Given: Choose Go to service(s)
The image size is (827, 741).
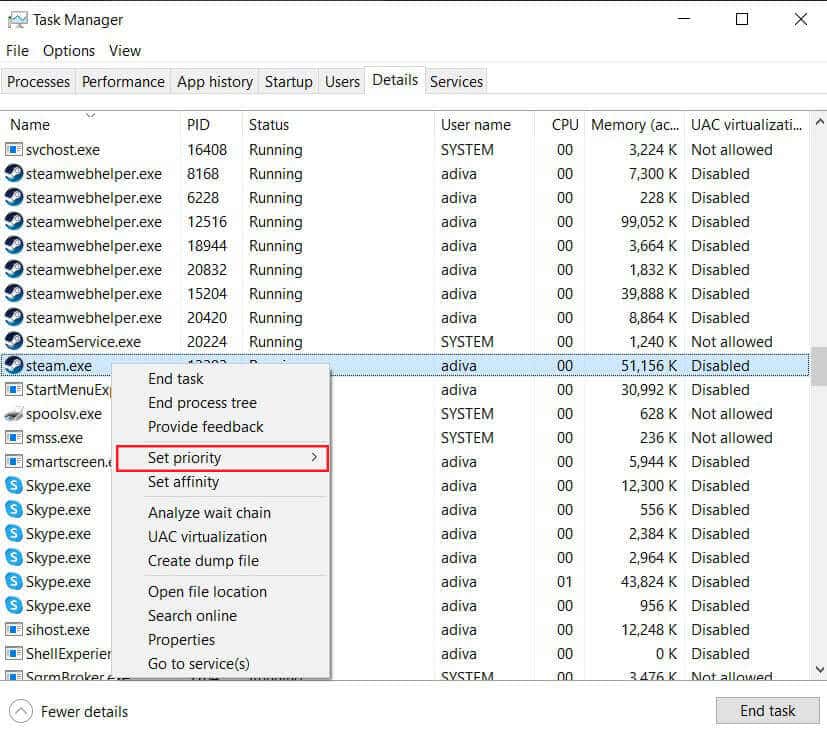Looking at the screenshot, I should coord(199,663).
